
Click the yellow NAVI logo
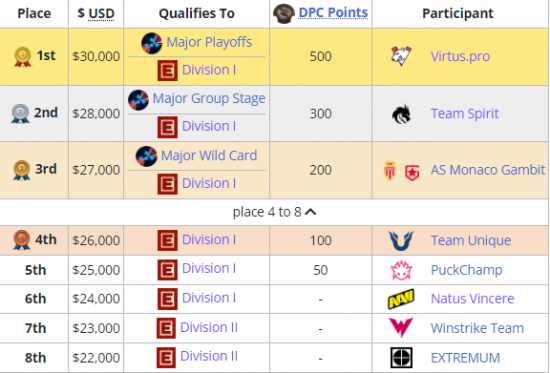[x=401, y=299]
